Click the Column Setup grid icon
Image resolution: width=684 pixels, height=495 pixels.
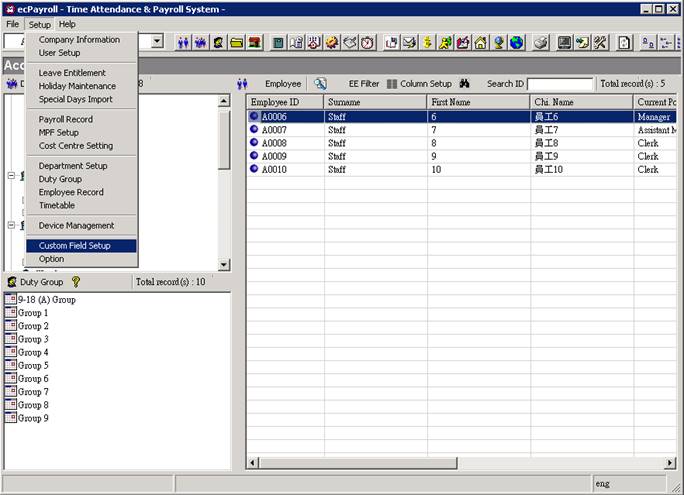point(392,84)
